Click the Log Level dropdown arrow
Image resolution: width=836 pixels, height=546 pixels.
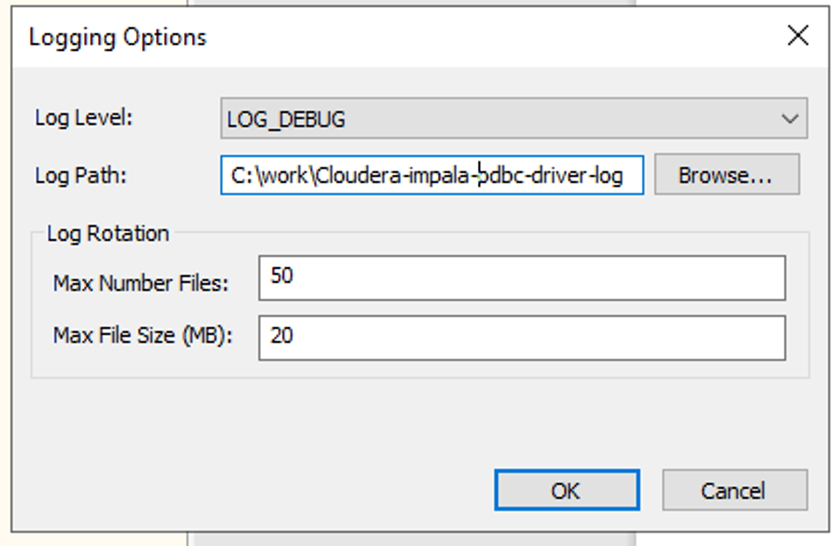click(790, 119)
